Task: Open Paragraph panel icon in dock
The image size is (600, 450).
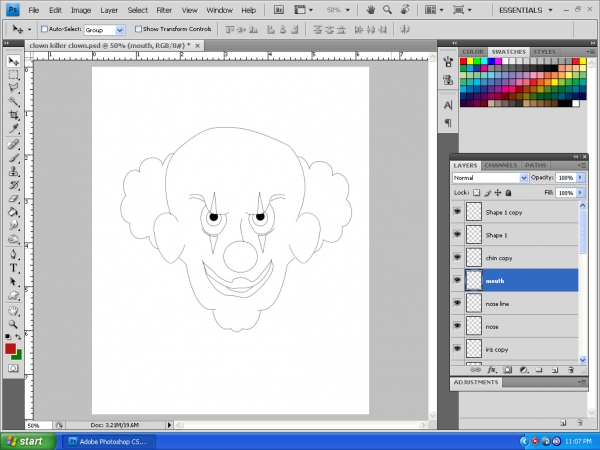Action: pos(448,123)
